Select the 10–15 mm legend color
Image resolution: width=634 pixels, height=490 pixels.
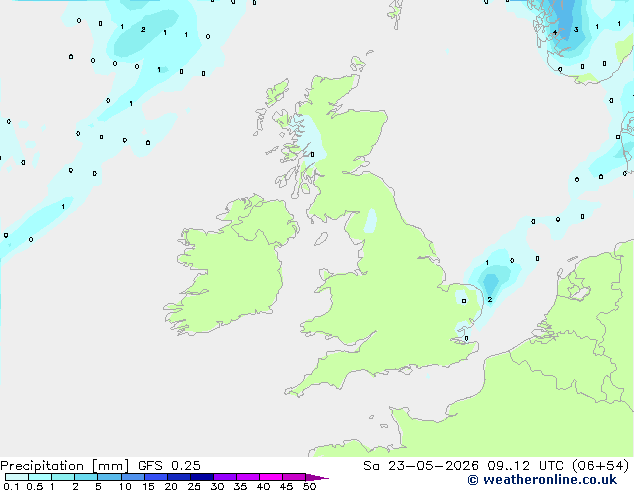pos(132,477)
